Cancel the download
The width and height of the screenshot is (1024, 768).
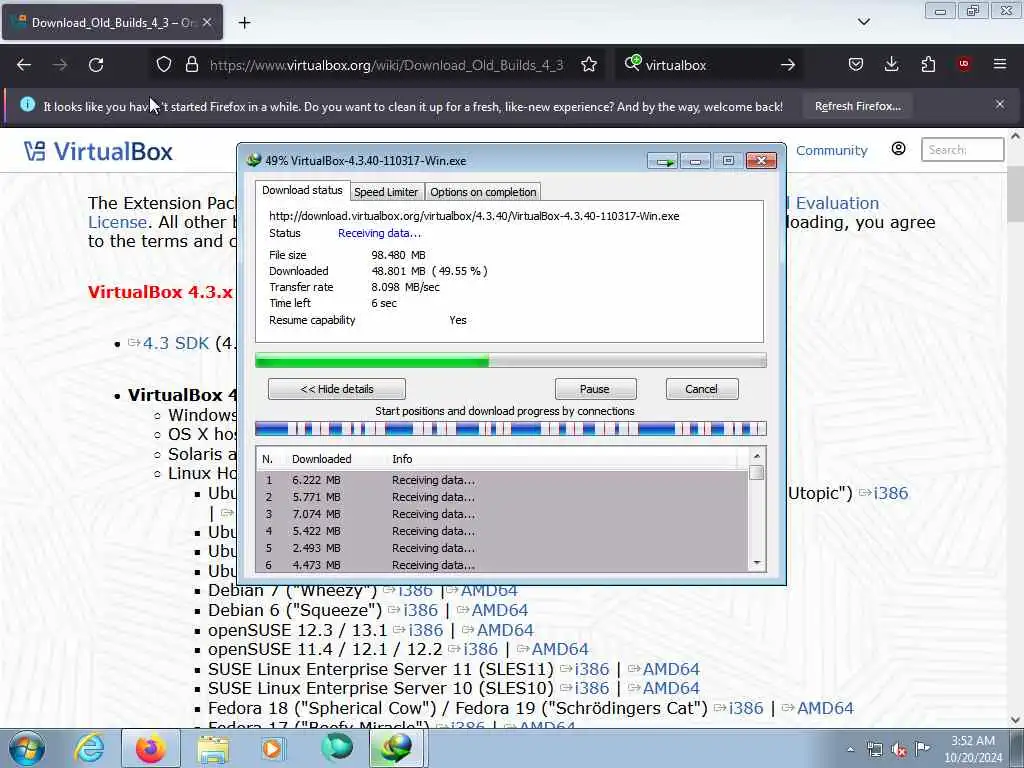(701, 389)
